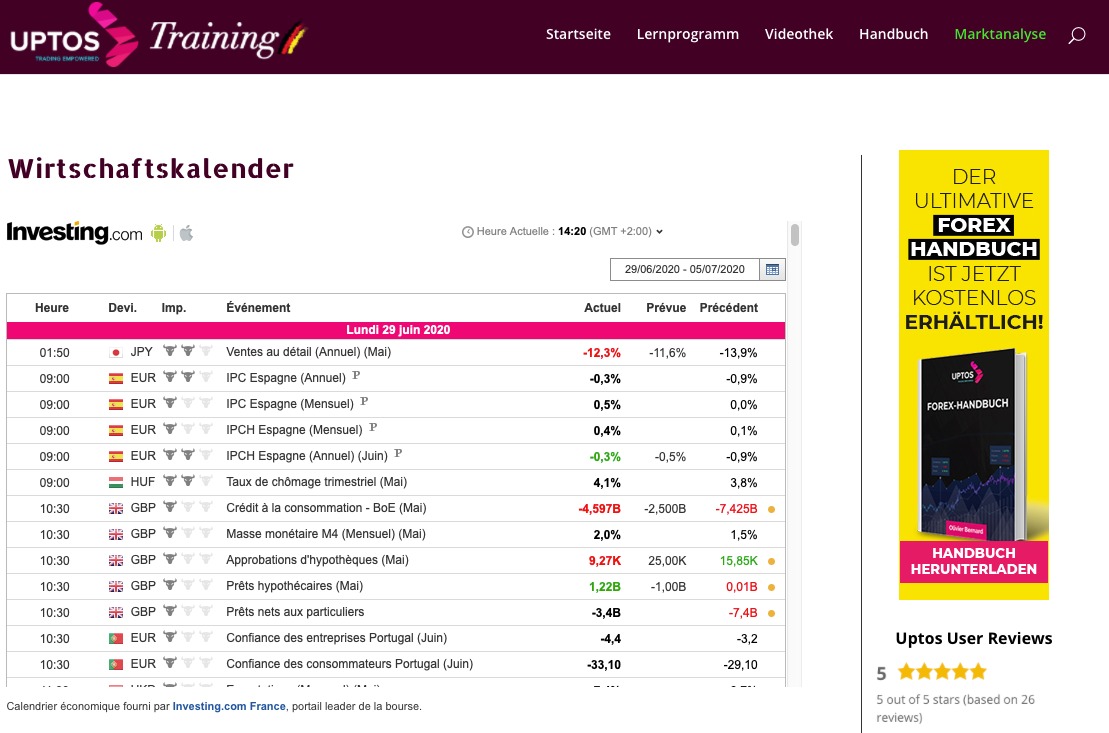Click the Lundi 29 juin 2020 date bar
Screen dimensions: 1109x733
pos(396,330)
